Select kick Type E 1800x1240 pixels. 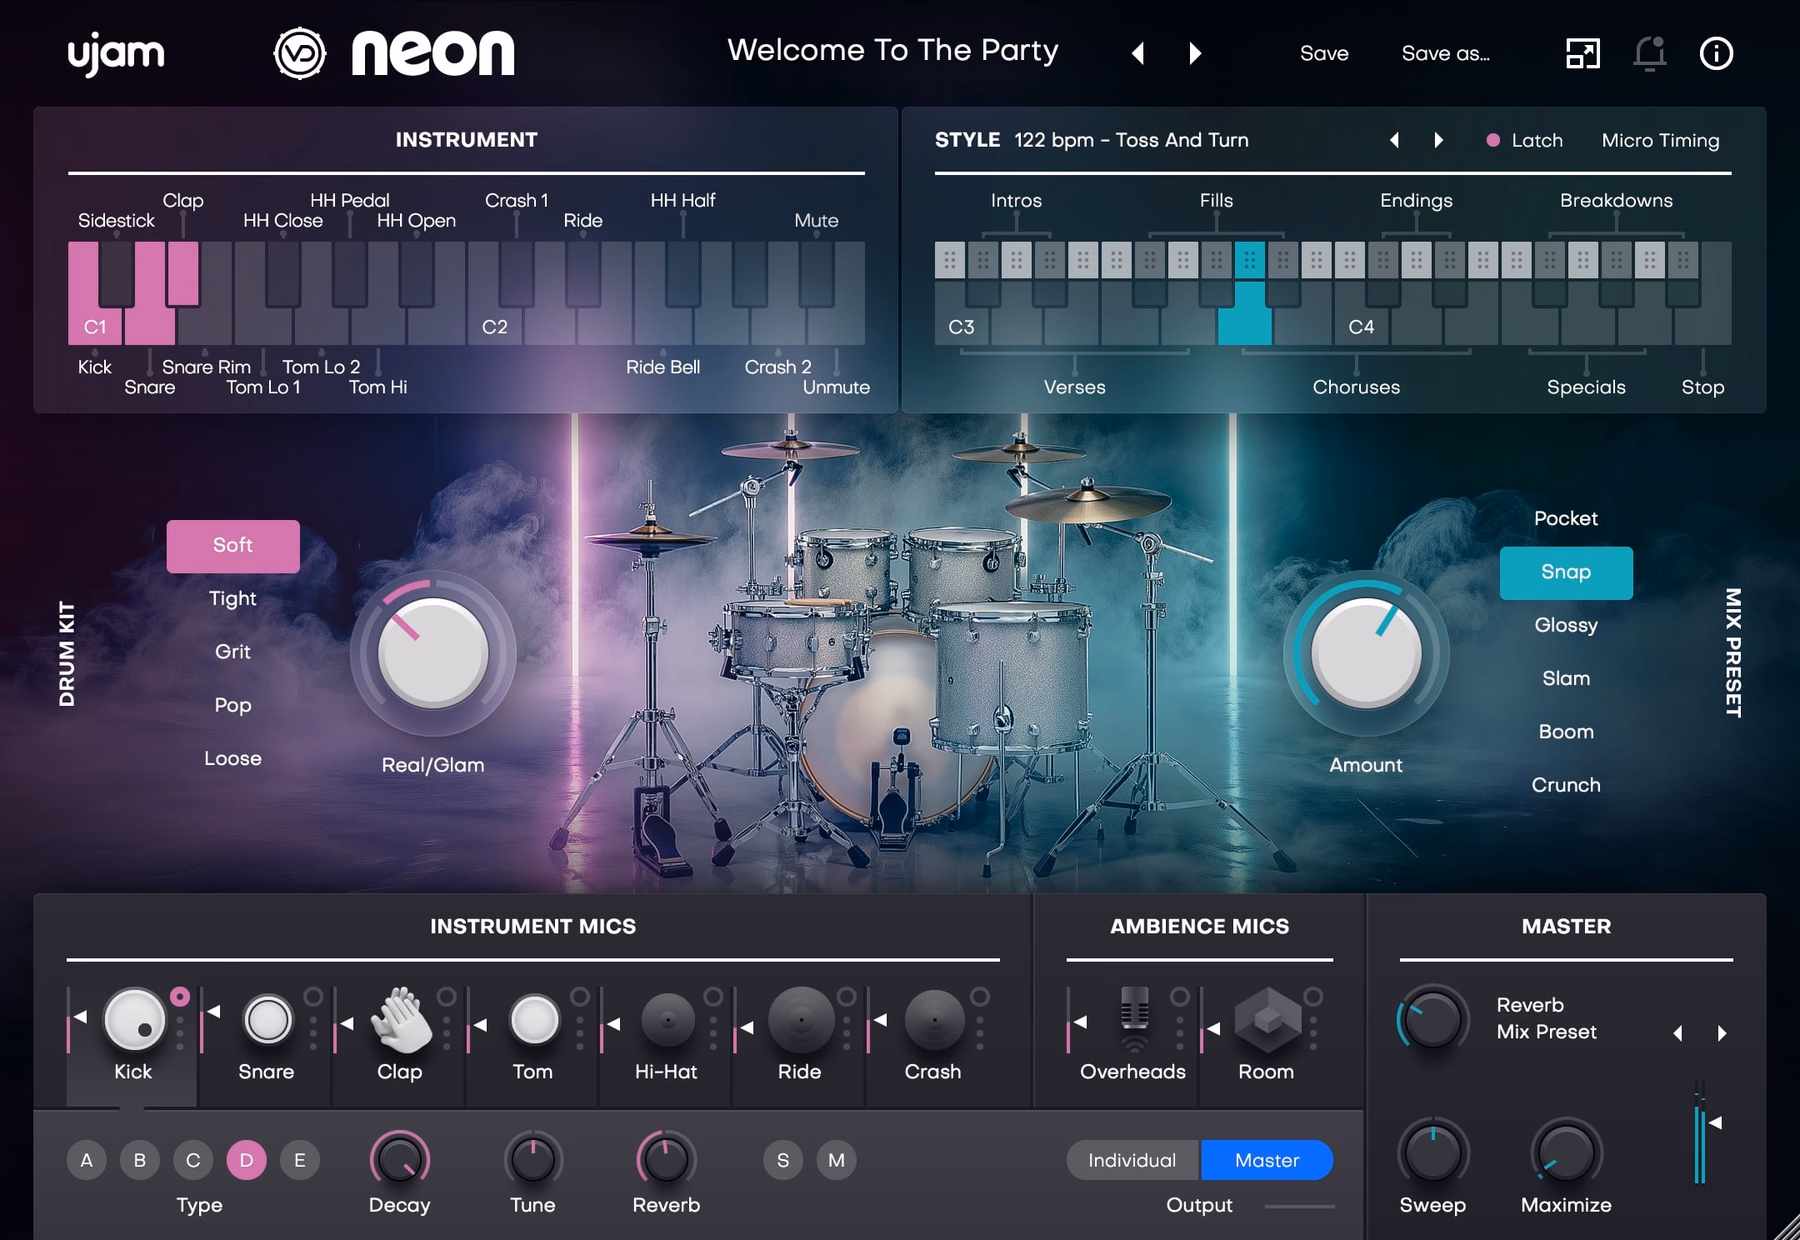click(x=299, y=1160)
